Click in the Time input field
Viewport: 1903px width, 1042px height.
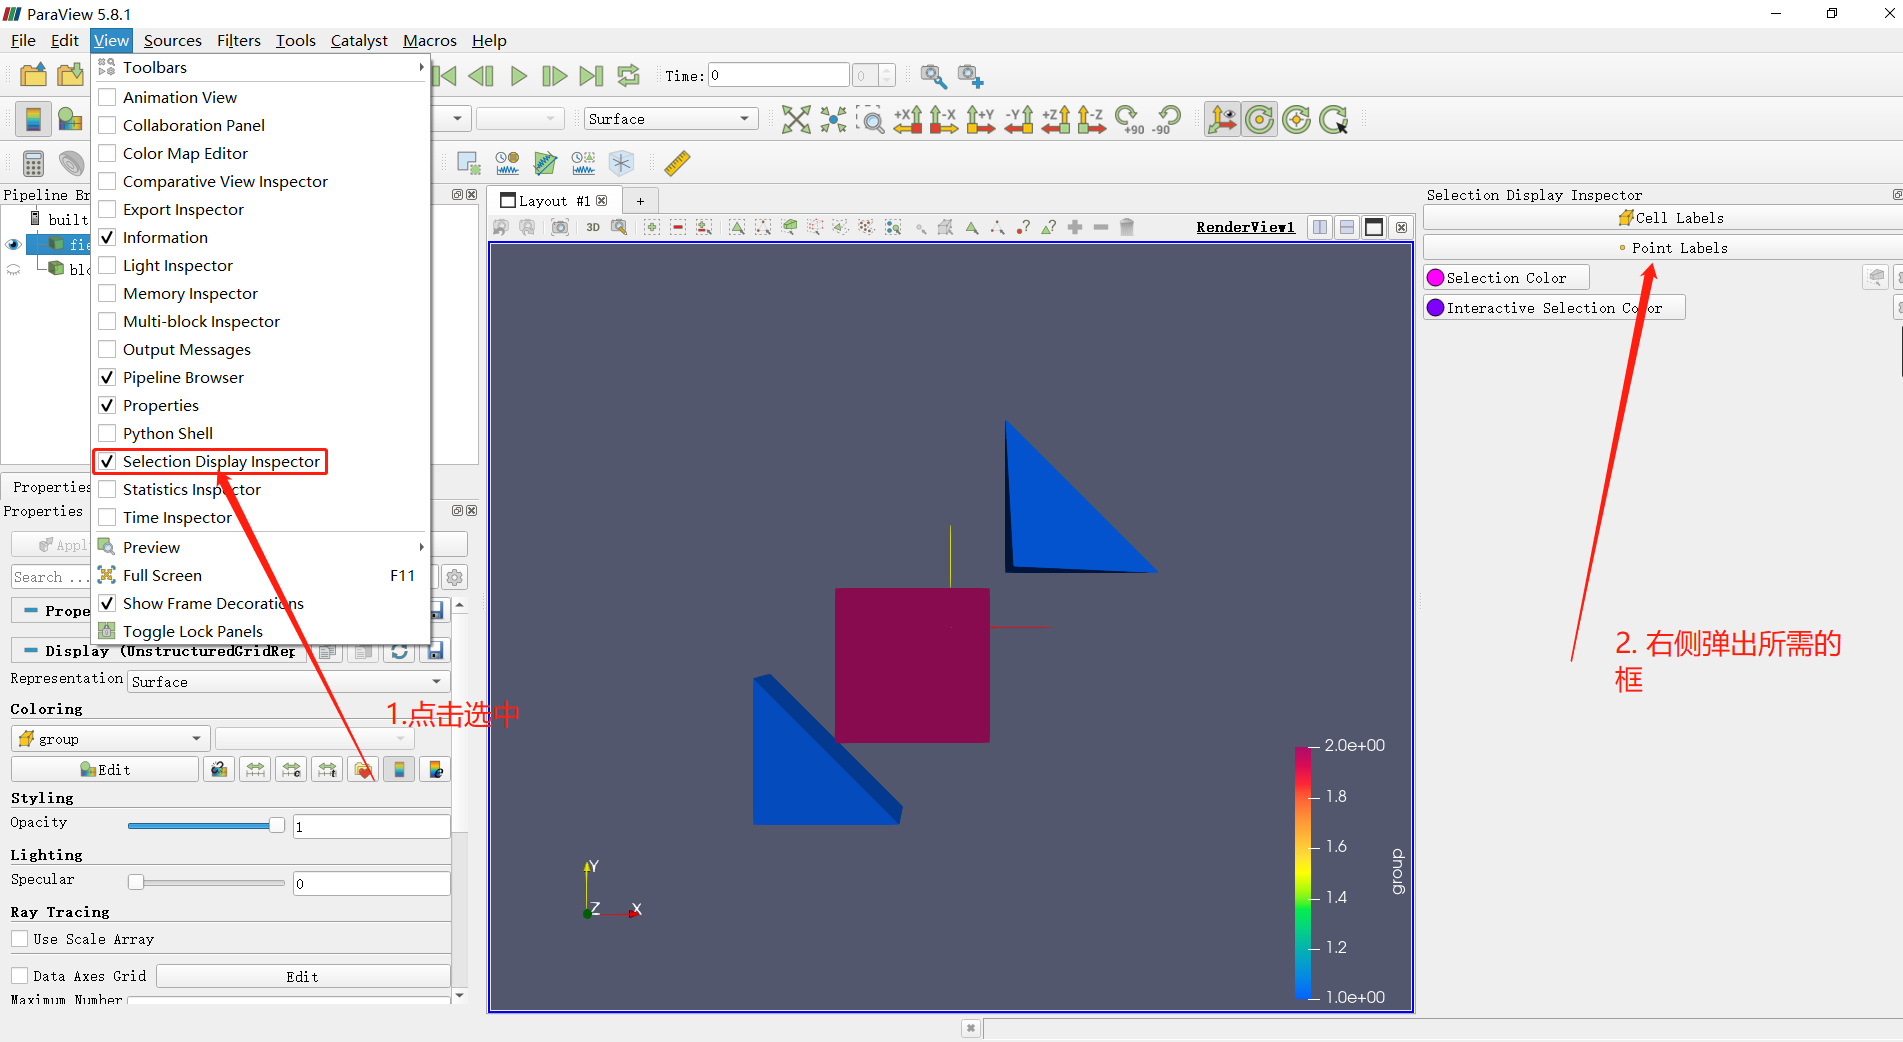pyautogui.click(x=778, y=74)
